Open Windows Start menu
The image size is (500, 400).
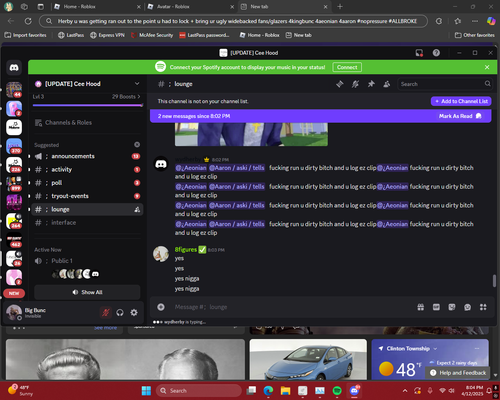[x=146, y=391]
